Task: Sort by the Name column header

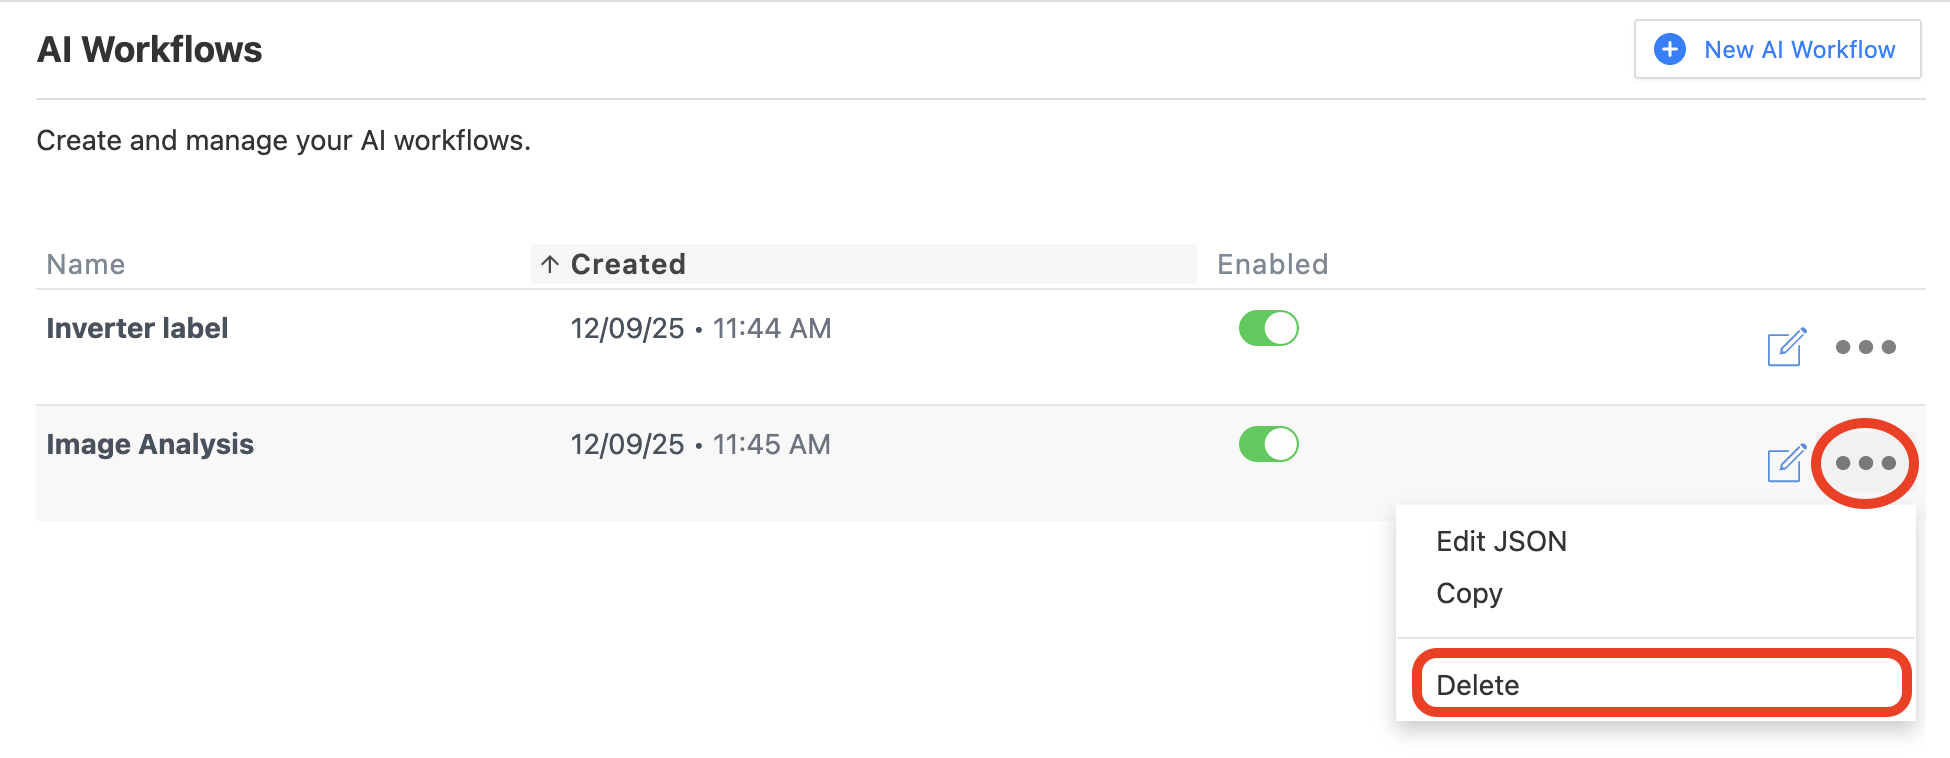Action: click(86, 264)
